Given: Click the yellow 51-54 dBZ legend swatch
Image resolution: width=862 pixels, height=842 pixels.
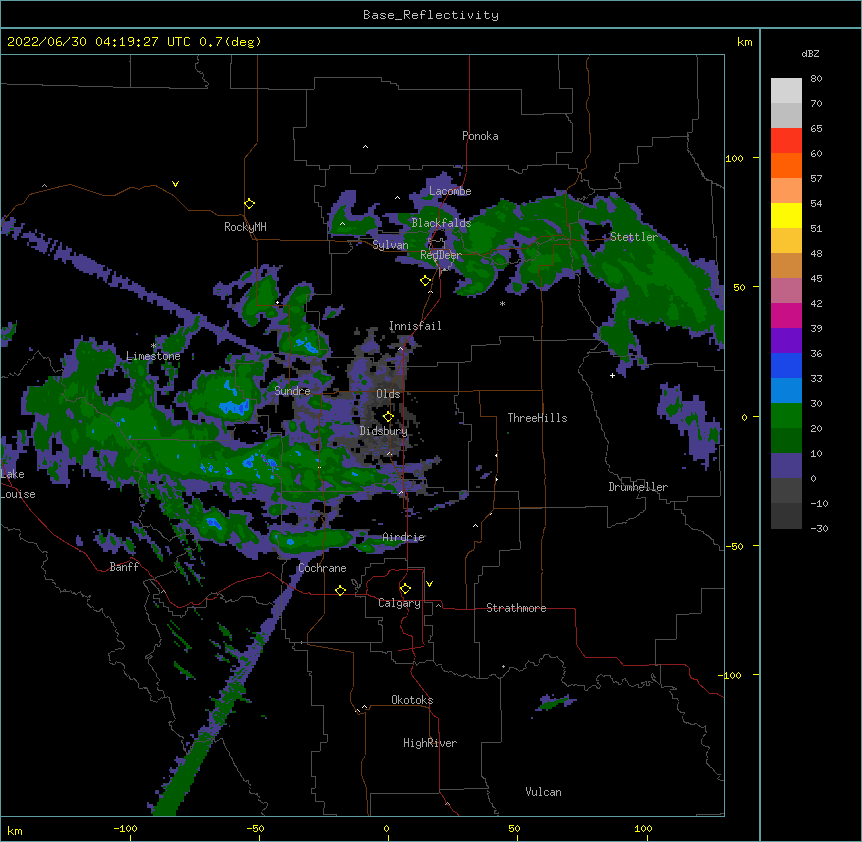Looking at the screenshot, I should (x=786, y=215).
